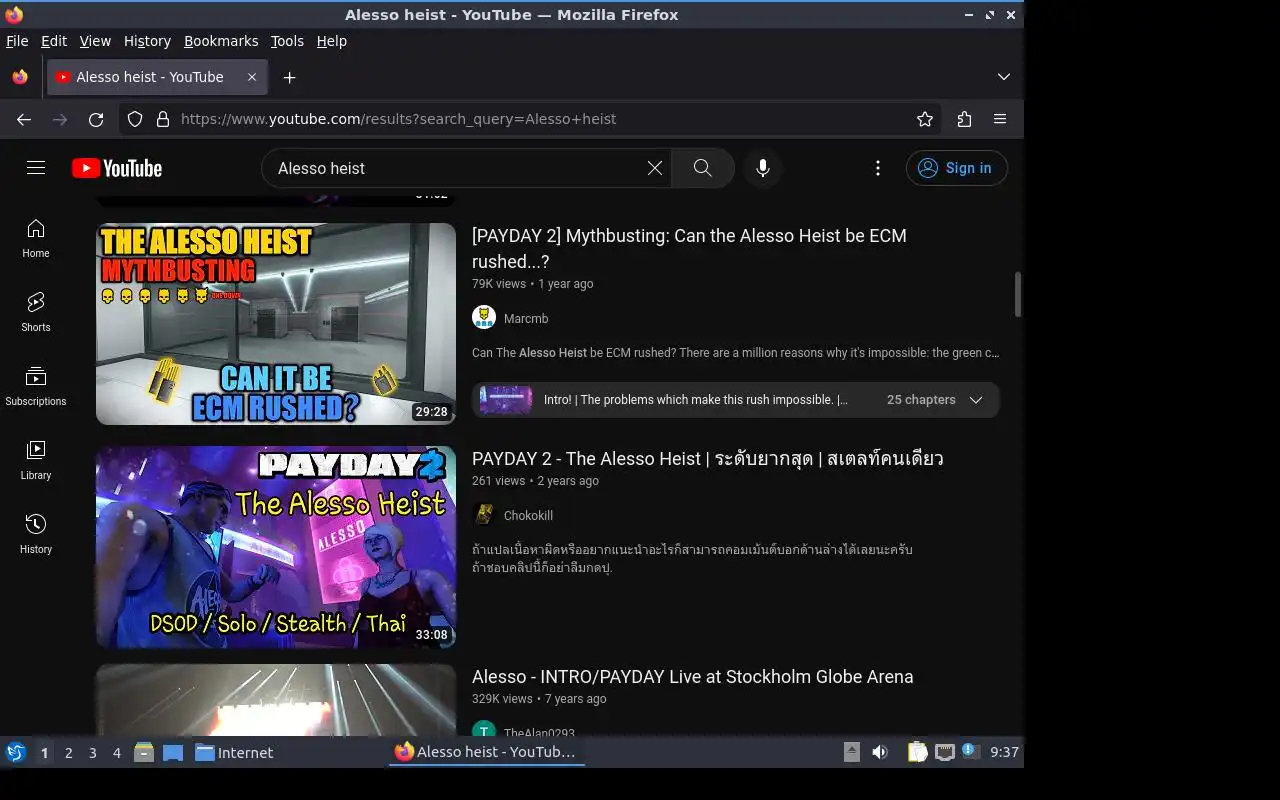Viewport: 1280px width, 800px height.
Task: Play the Alesso Heist Mythbusting thumbnail
Action: (x=276, y=324)
